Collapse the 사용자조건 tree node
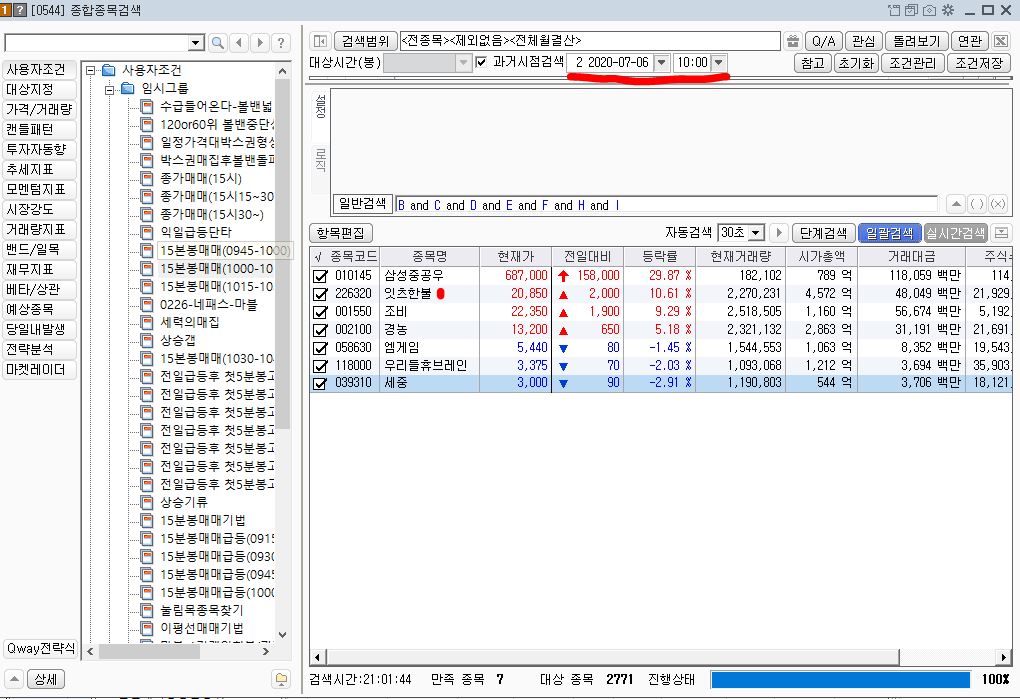The height and width of the screenshot is (699, 1020). (91, 70)
